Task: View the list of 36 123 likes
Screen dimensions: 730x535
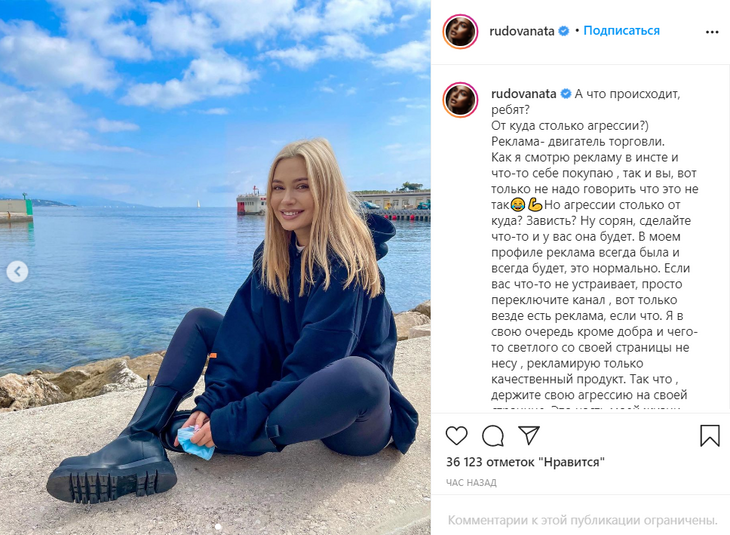Action: pos(525,462)
